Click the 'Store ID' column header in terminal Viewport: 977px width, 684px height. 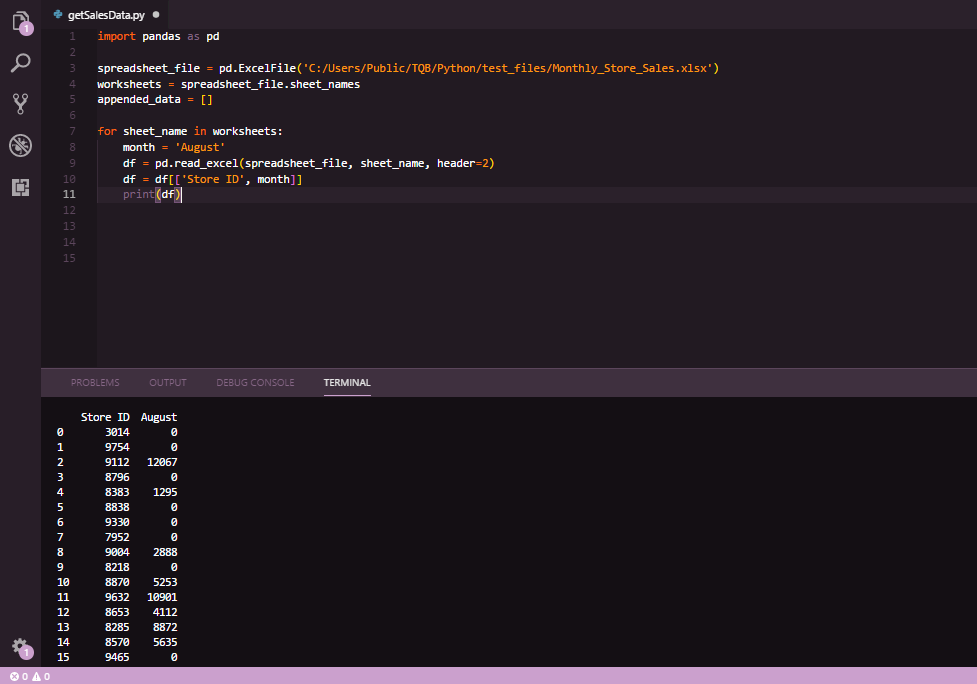click(x=105, y=417)
